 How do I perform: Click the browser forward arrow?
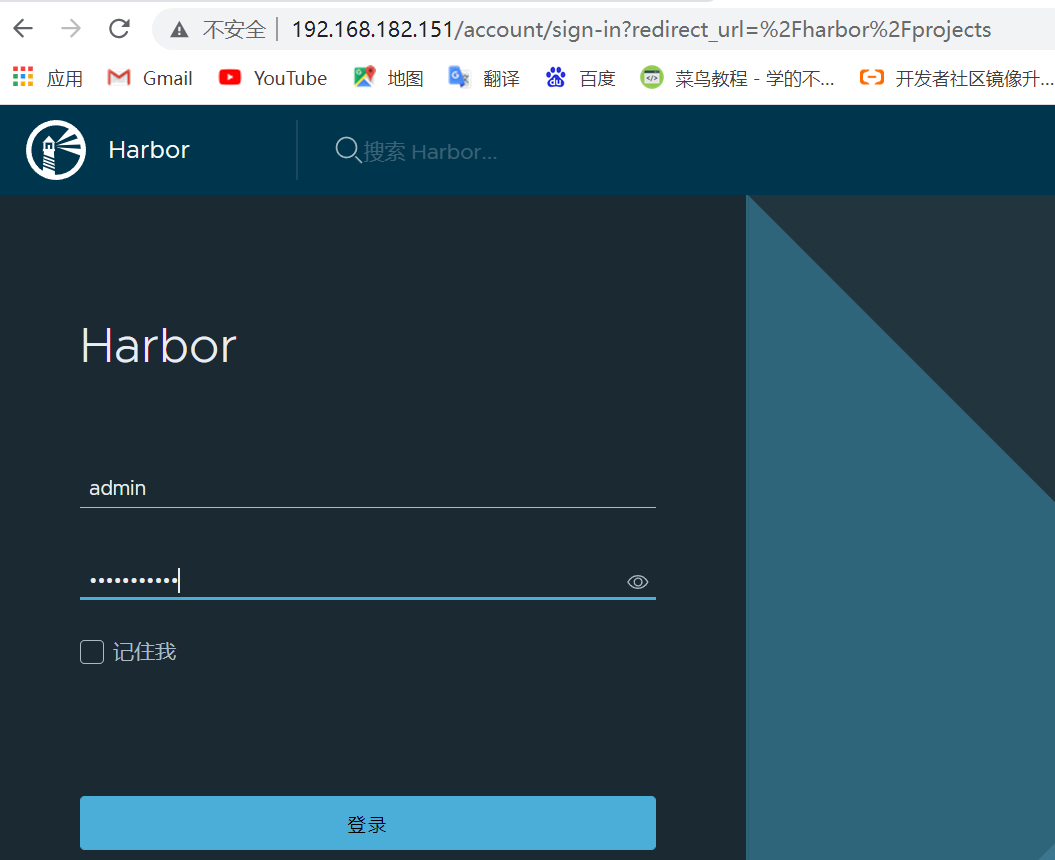click(x=71, y=28)
